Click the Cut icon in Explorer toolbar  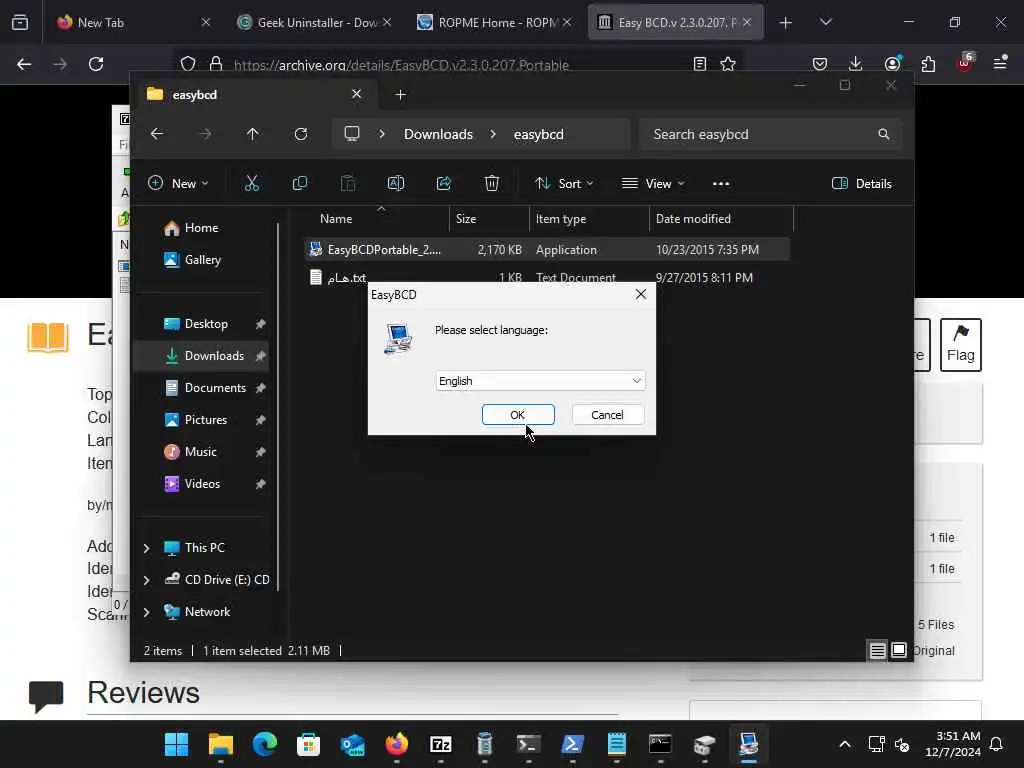tap(251, 184)
